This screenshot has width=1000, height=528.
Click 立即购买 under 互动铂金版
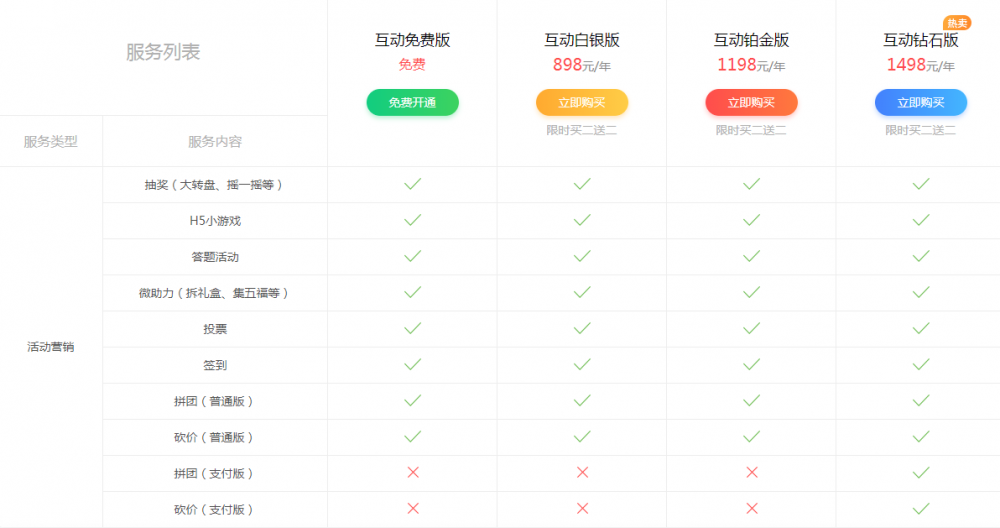[751, 103]
